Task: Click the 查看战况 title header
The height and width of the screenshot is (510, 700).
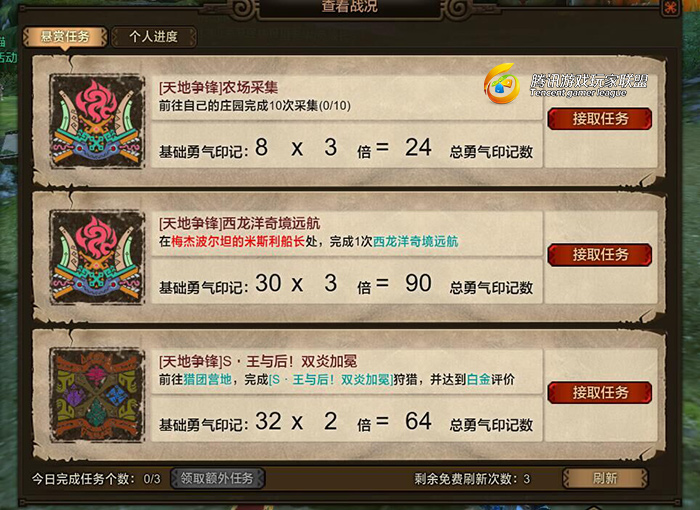Action: 350,7
